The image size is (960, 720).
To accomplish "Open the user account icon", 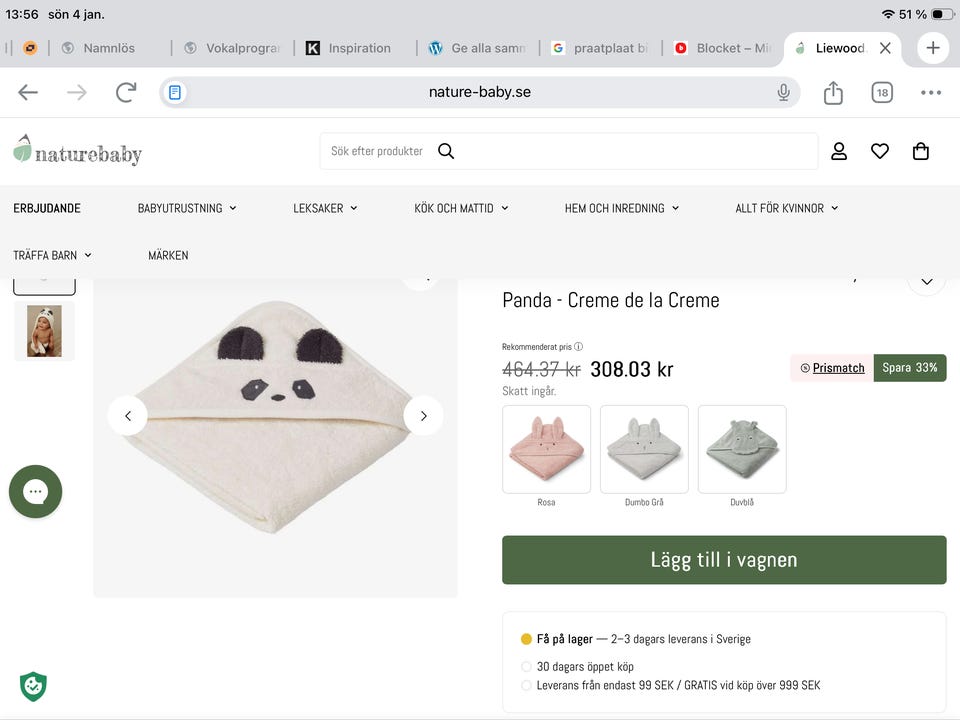I will click(x=839, y=151).
